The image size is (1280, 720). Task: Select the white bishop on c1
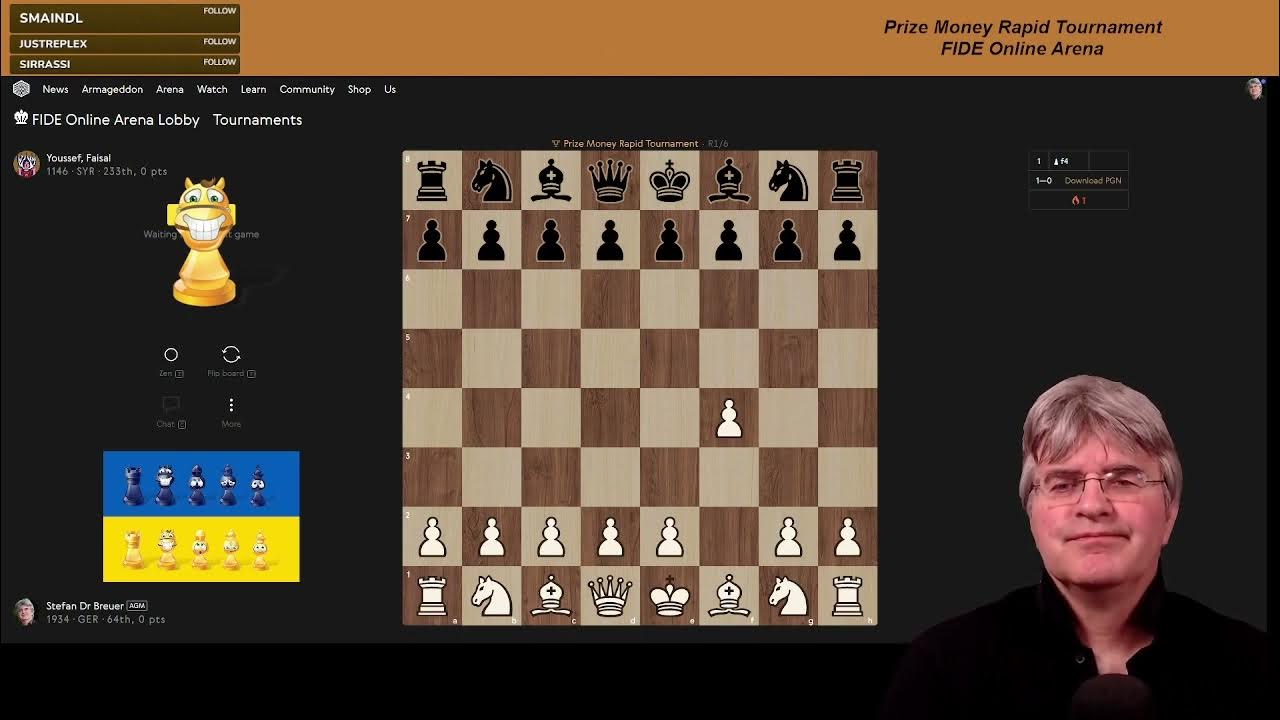click(x=551, y=596)
